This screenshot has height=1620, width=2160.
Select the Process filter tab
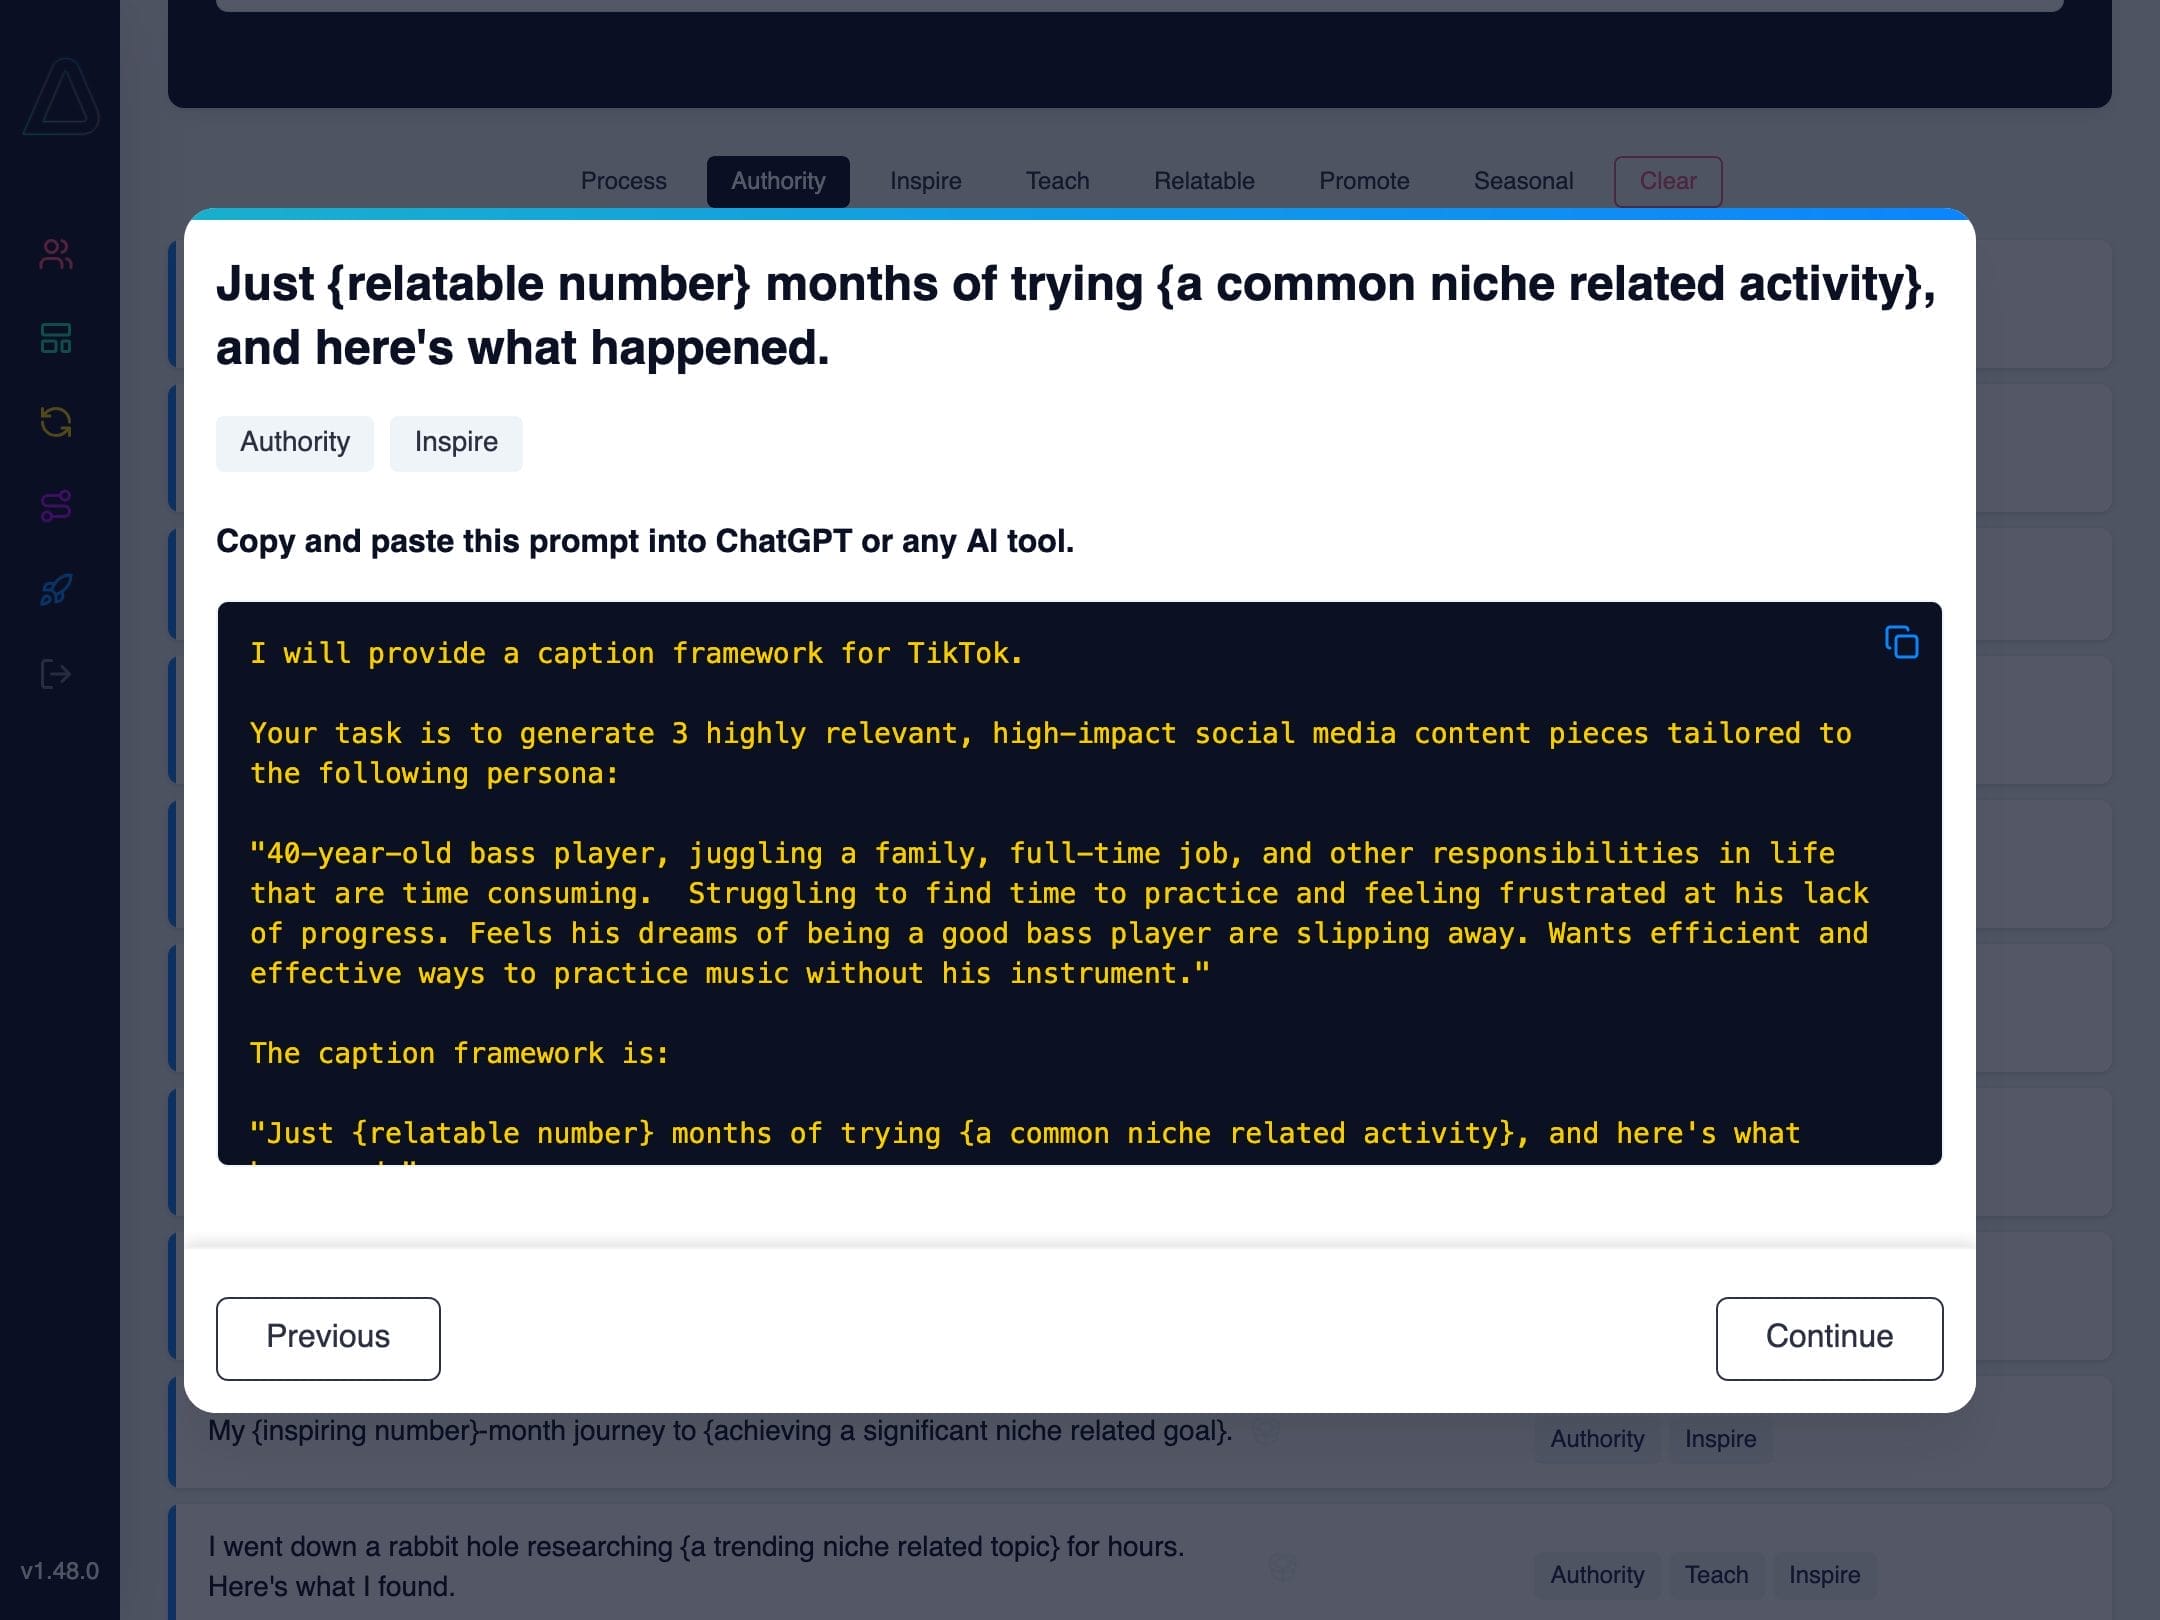click(623, 181)
